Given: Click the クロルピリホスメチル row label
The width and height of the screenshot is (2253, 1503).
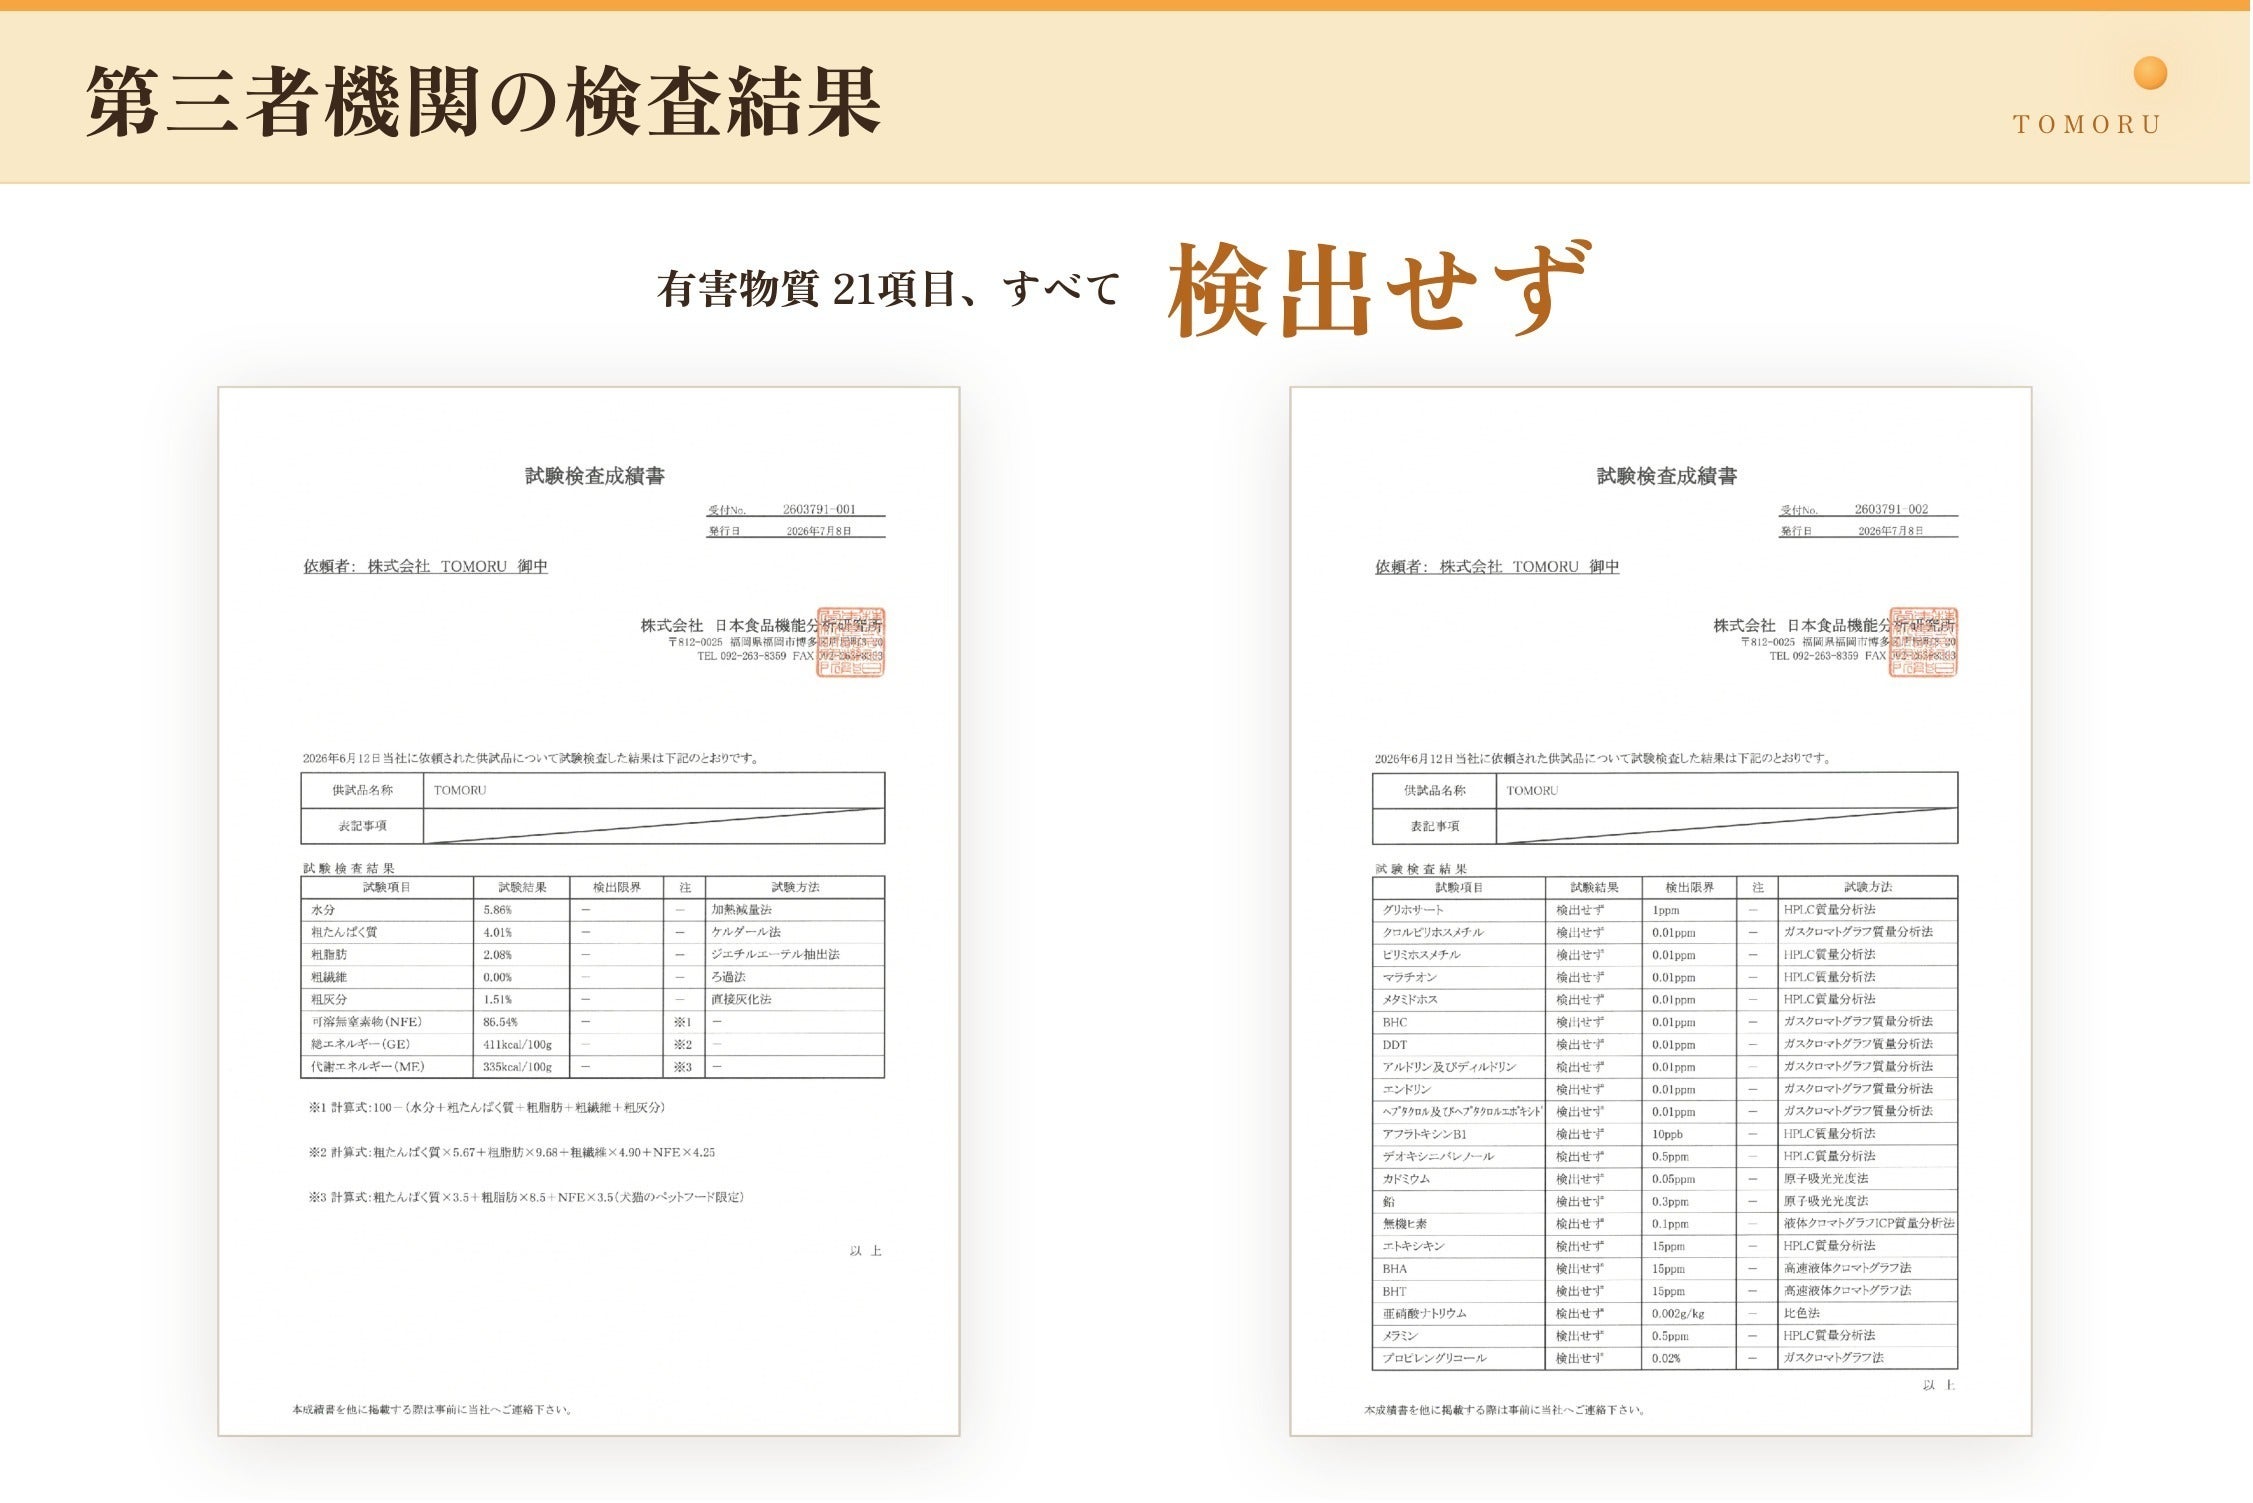Looking at the screenshot, I should (x=1433, y=932).
